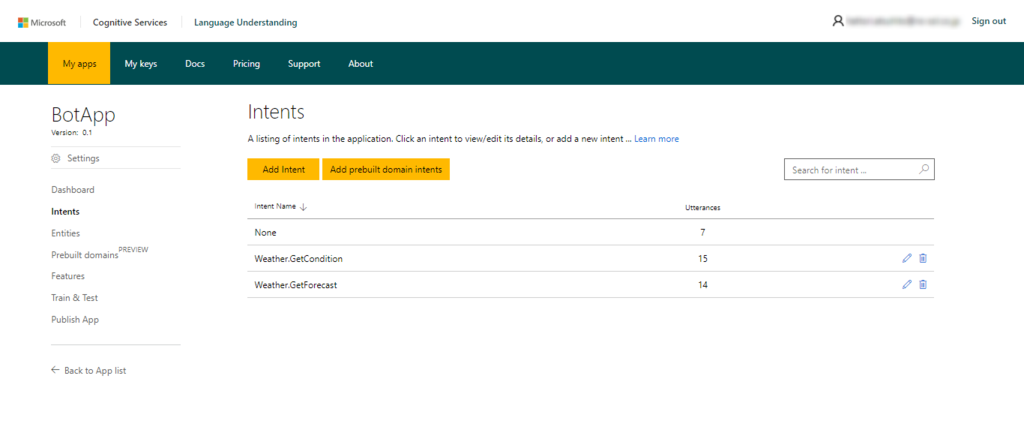Screen dimensions: 1024x442
Task: Open Train & Test in sidebar
Action: coord(74,297)
